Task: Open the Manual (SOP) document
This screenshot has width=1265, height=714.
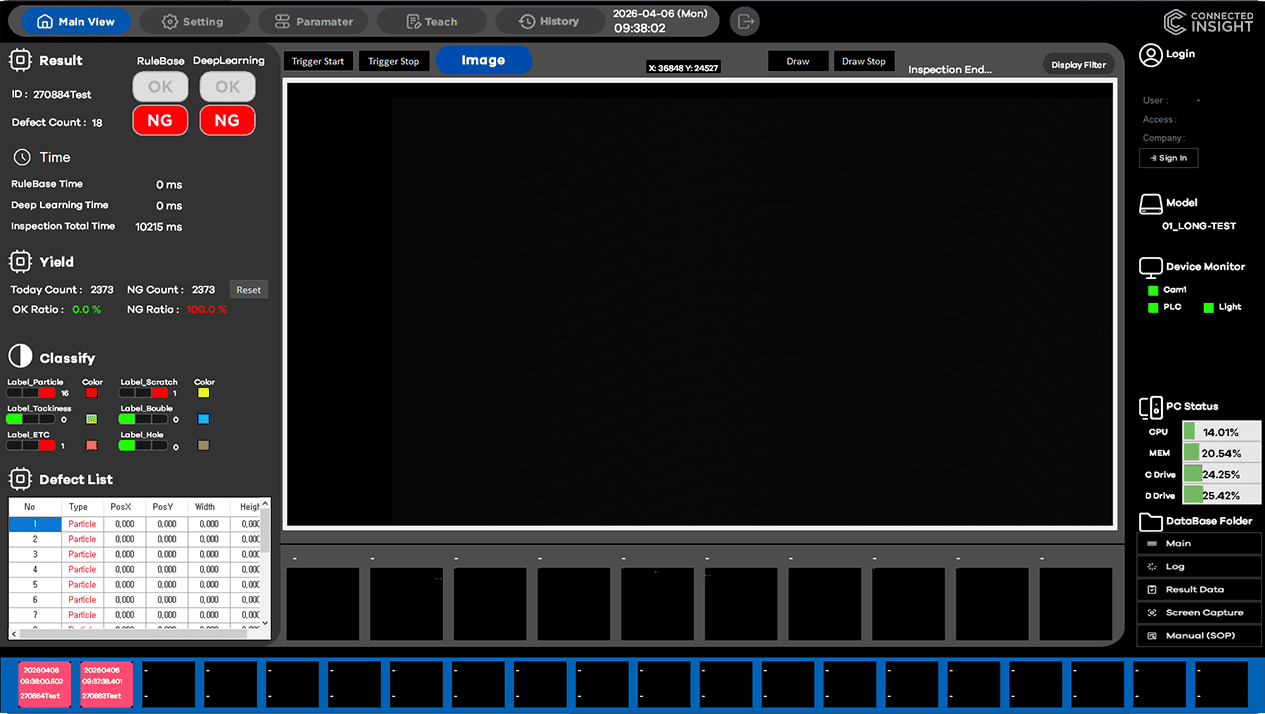Action: [1199, 635]
